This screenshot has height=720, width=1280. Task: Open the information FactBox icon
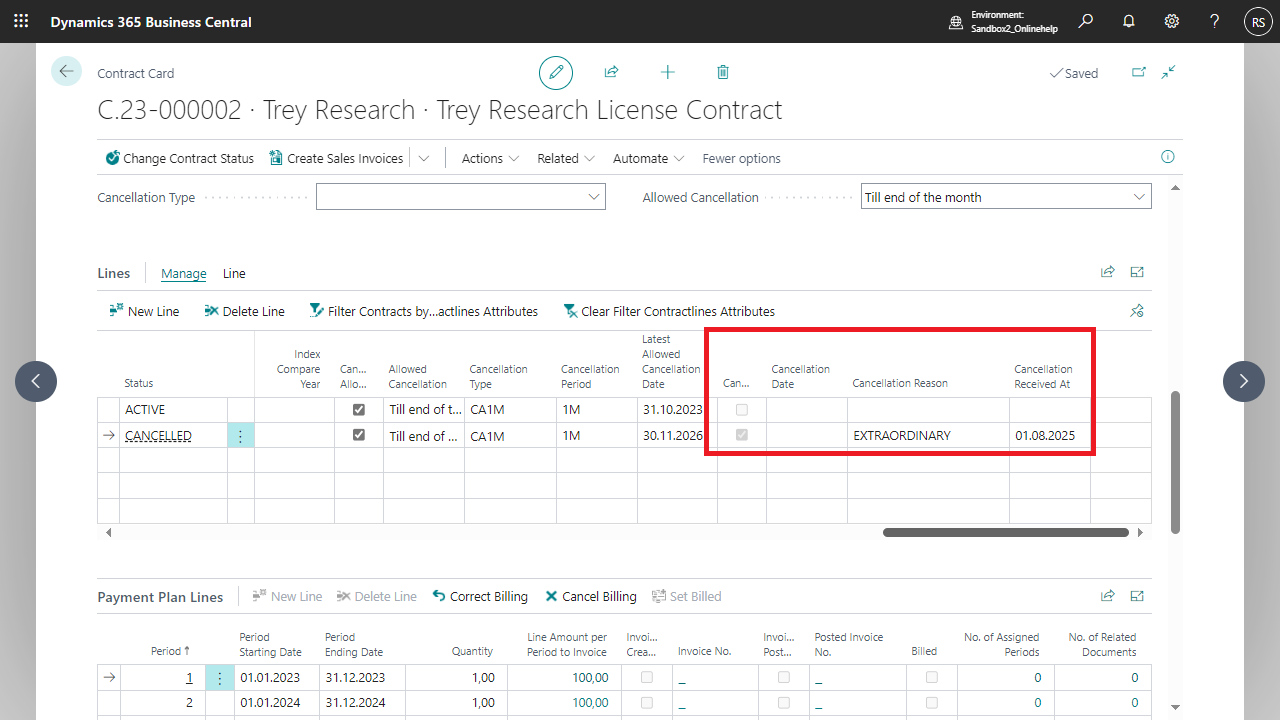click(1167, 157)
